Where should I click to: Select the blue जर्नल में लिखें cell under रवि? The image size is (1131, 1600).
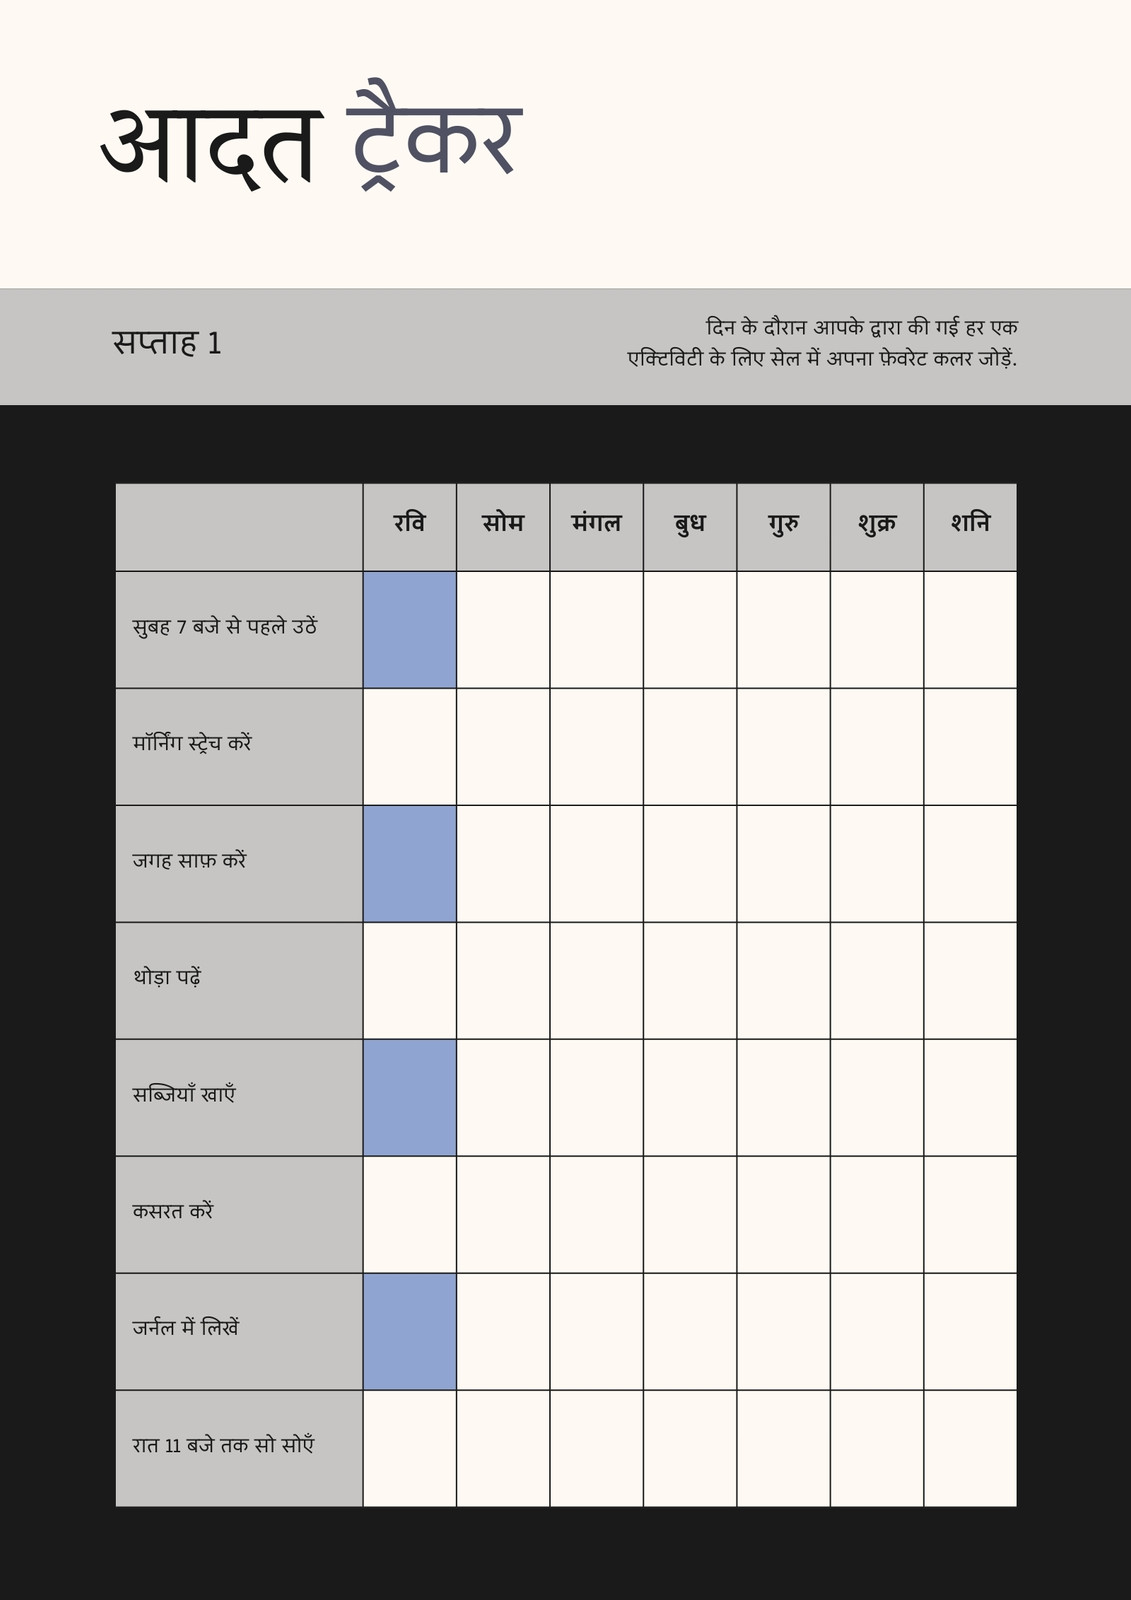tap(409, 1332)
